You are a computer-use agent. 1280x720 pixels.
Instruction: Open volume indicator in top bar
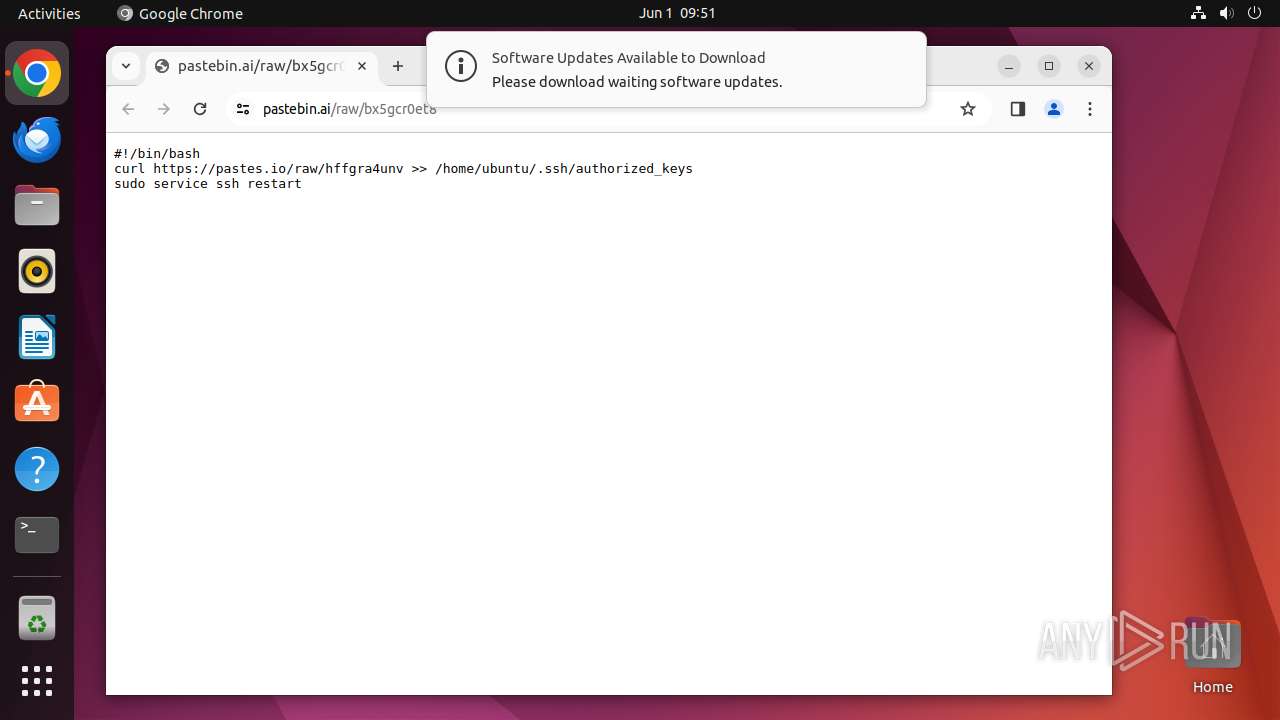(x=1226, y=13)
